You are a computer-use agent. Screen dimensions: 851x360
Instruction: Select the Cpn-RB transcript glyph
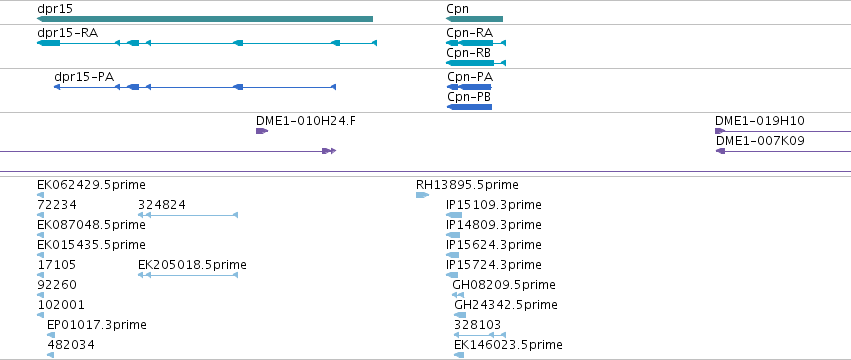pos(476,63)
